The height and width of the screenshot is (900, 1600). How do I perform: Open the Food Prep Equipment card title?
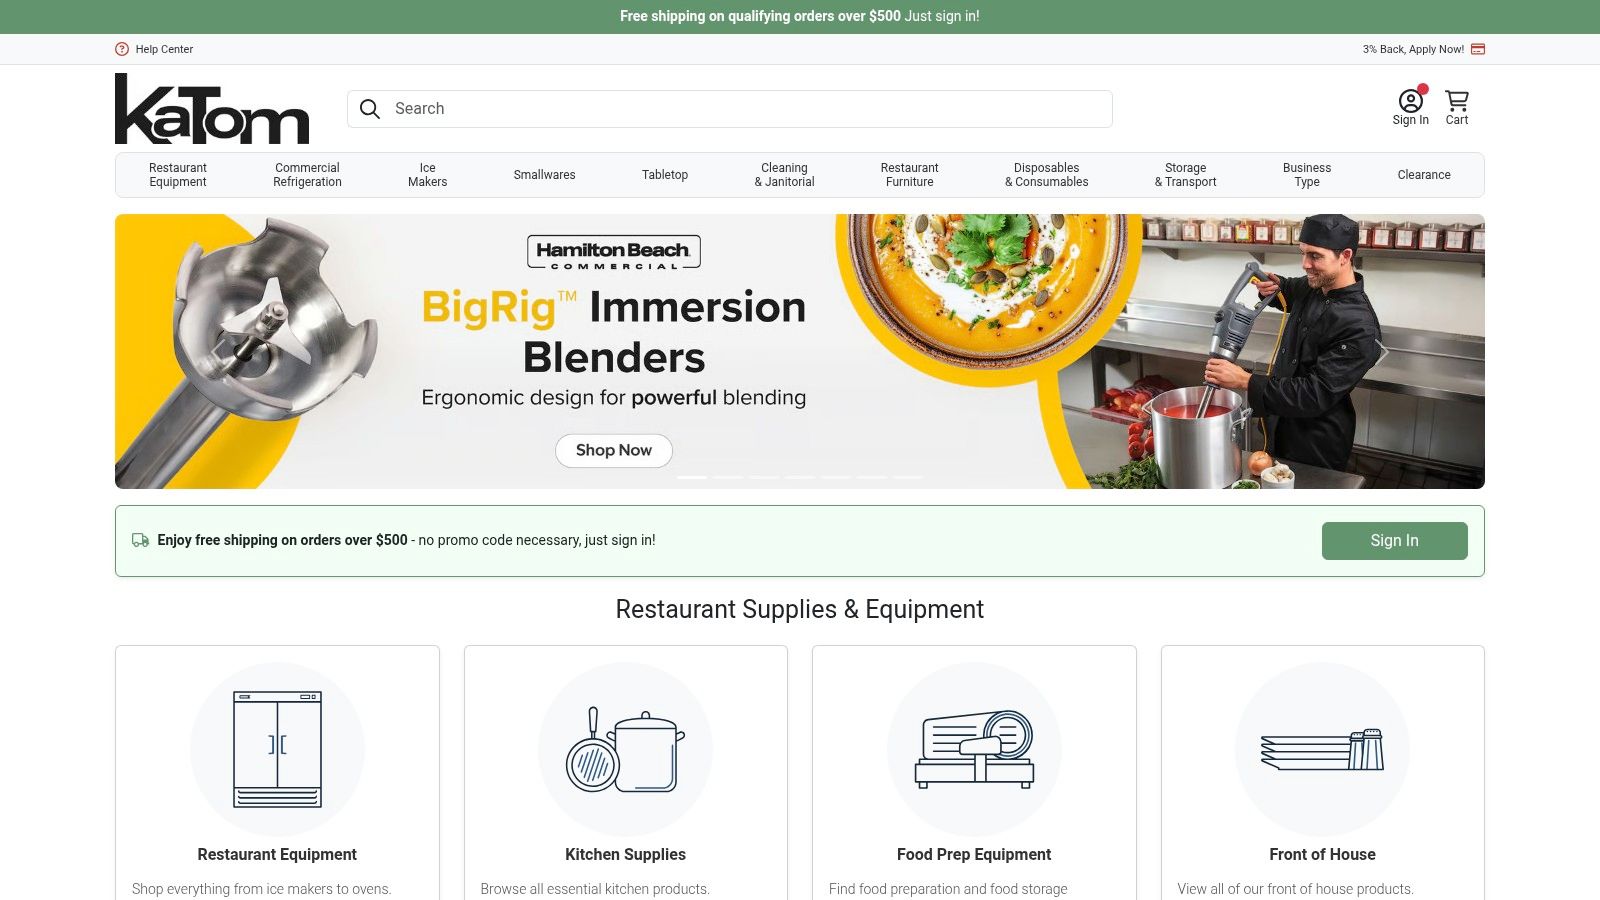tap(974, 855)
